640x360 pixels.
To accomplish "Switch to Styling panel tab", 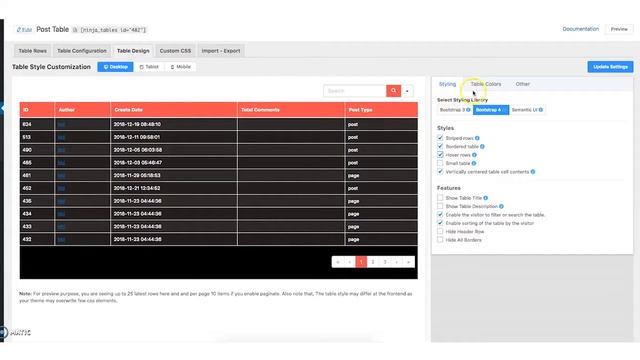I will pyautogui.click(x=447, y=84).
